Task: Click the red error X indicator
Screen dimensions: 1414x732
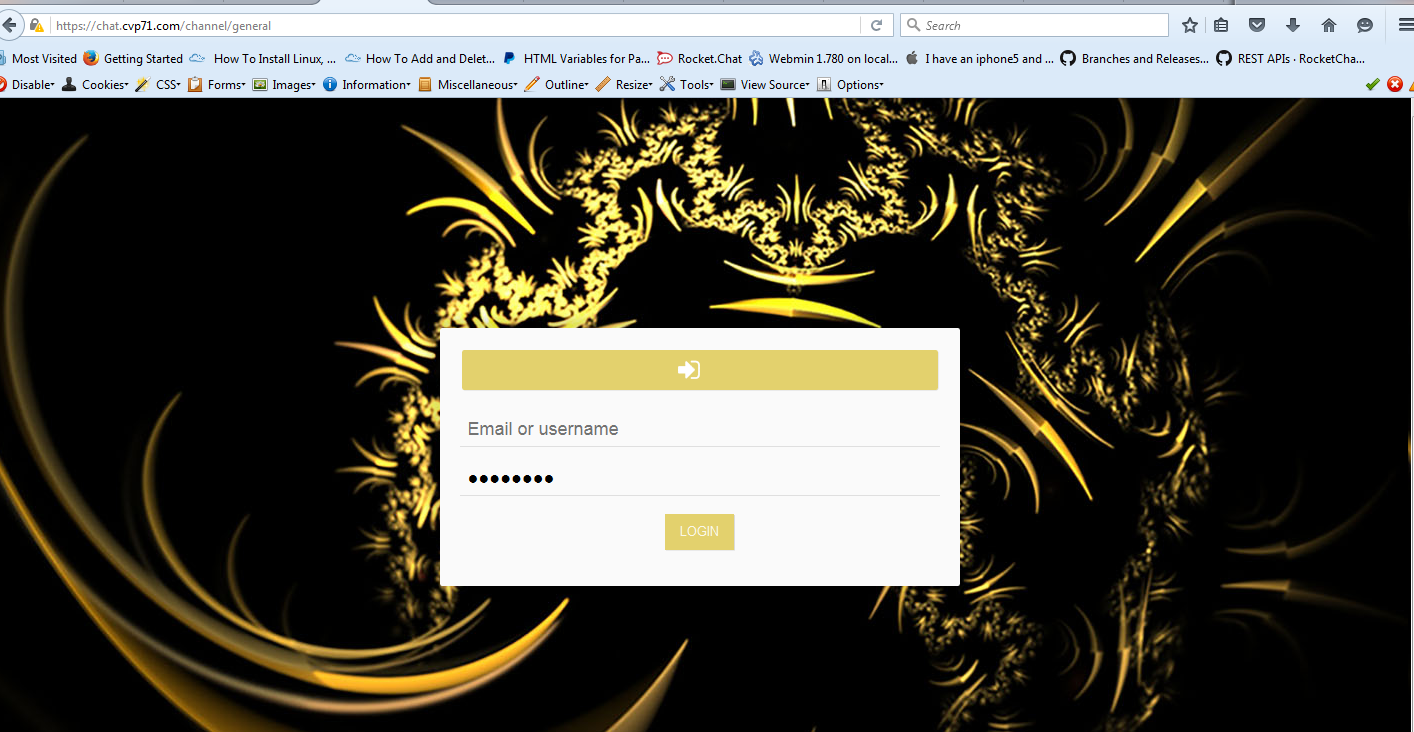Action: pyautogui.click(x=1395, y=85)
